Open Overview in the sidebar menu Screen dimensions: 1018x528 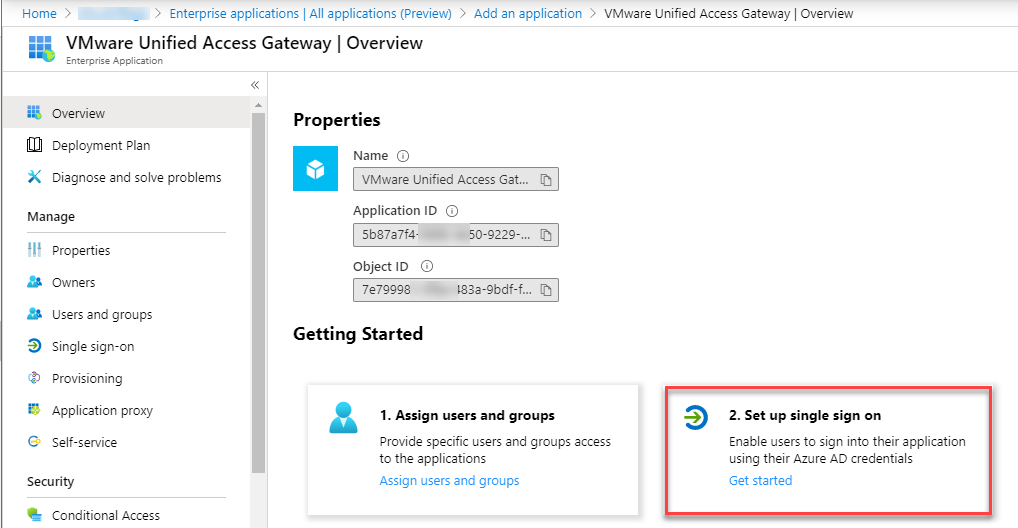pyautogui.click(x=126, y=113)
